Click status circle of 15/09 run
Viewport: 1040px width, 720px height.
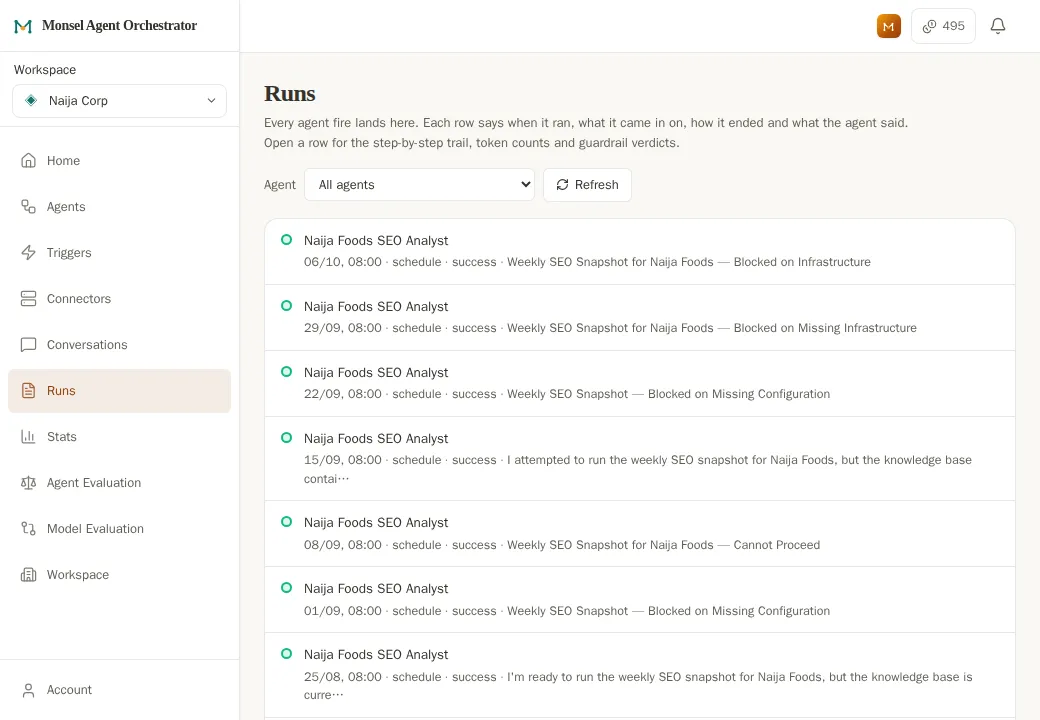[287, 438]
